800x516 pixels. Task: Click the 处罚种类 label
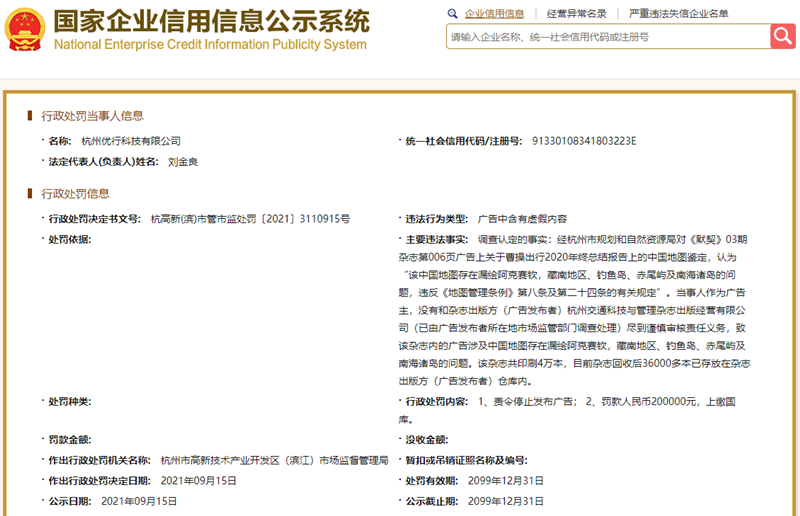point(70,402)
